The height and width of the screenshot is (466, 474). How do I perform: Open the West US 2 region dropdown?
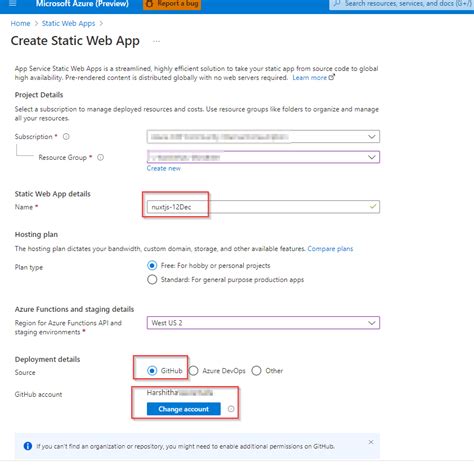click(x=263, y=323)
